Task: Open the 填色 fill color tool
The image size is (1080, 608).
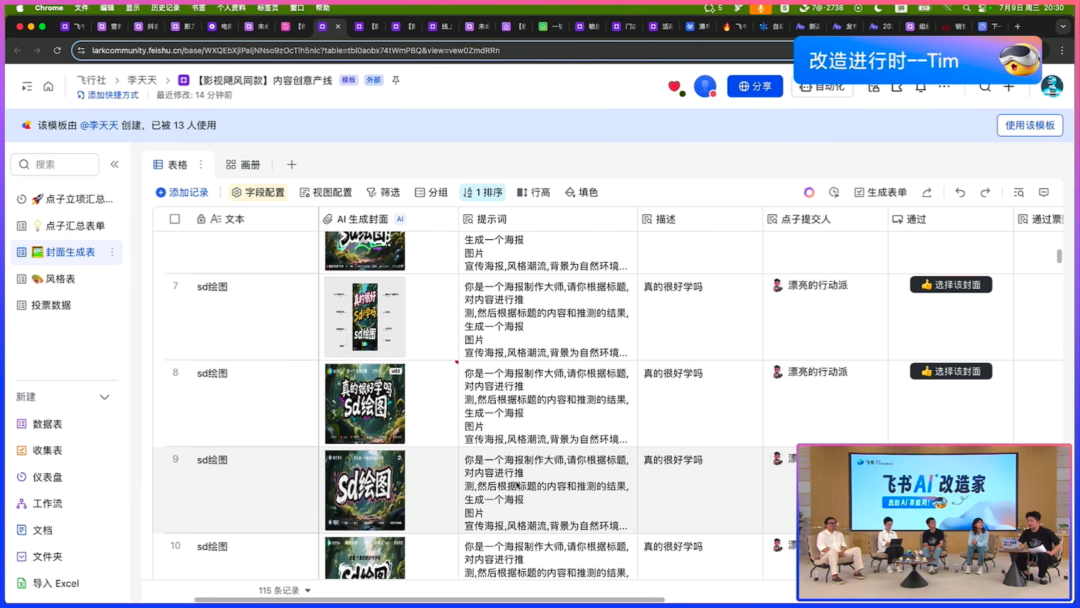Action: [581, 192]
